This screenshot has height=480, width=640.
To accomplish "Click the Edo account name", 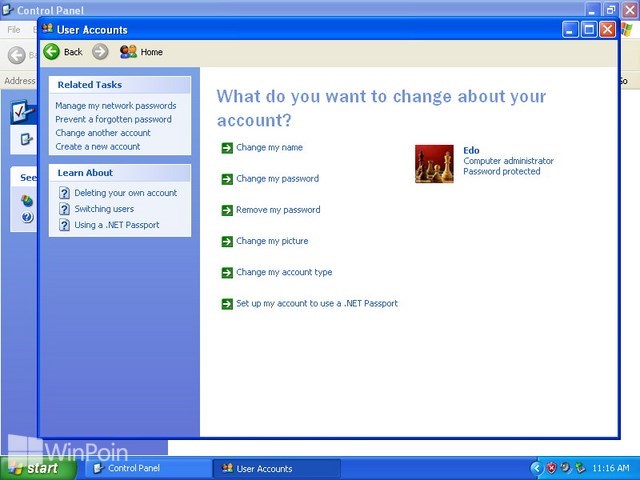I will pos(471,150).
